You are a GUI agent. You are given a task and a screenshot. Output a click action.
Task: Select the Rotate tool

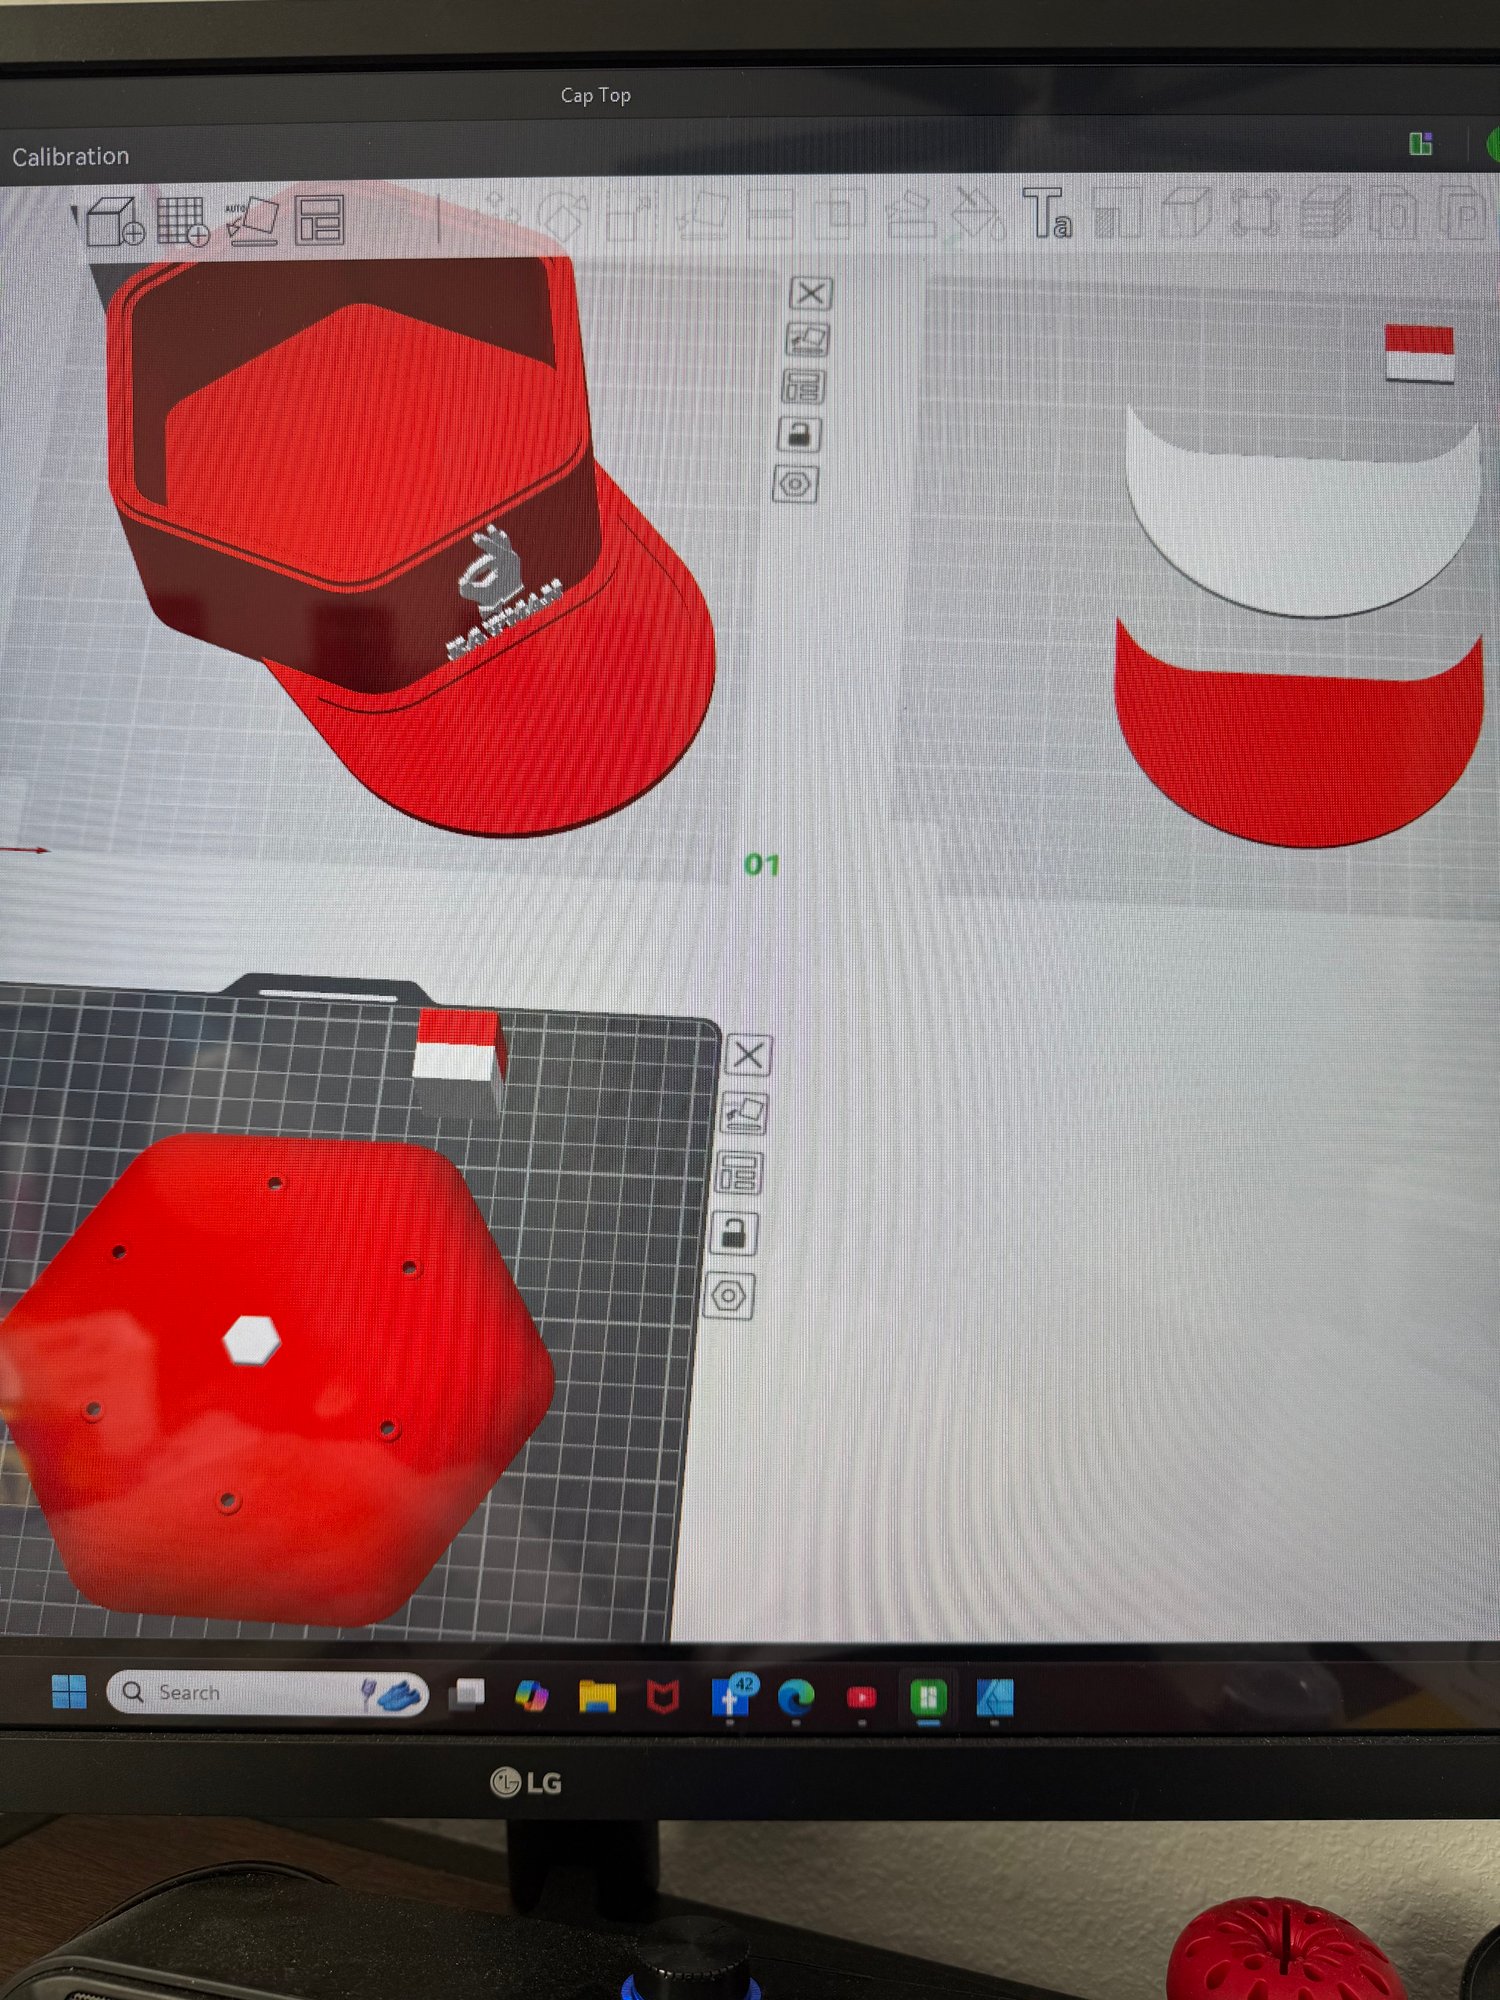pyautogui.click(x=565, y=215)
